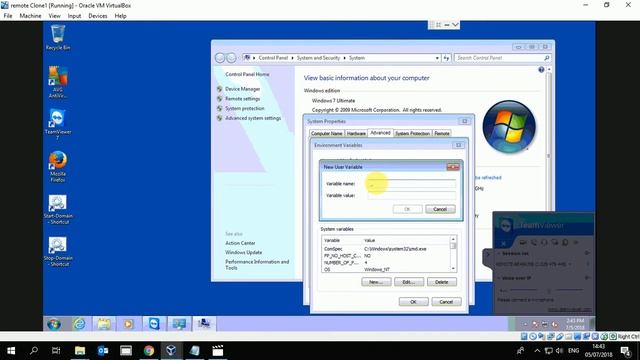Open the VirtualBox Help menu

[120, 16]
